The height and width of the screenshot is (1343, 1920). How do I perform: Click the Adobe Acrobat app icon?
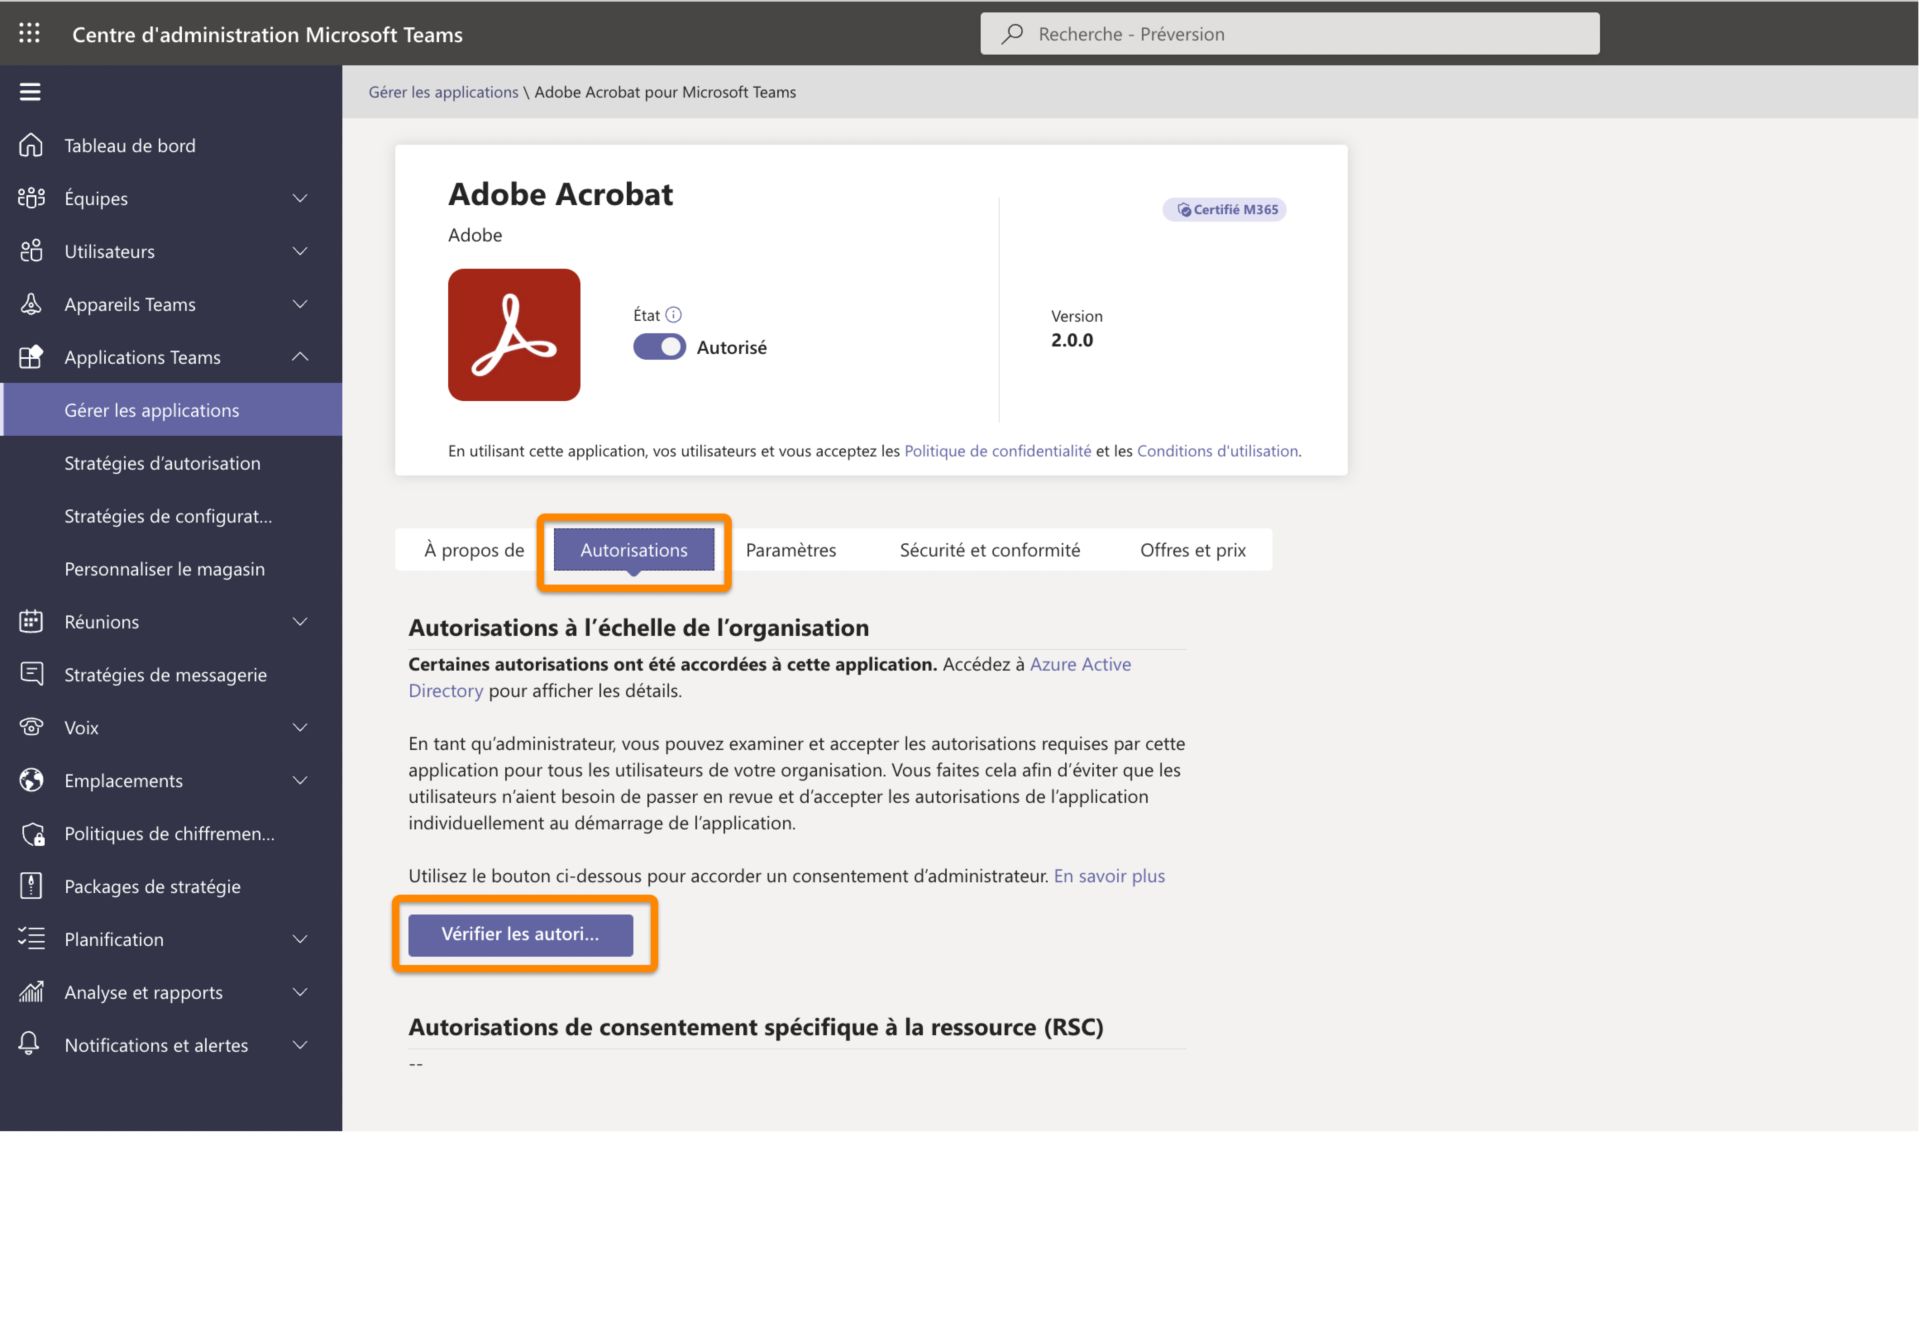coord(515,334)
